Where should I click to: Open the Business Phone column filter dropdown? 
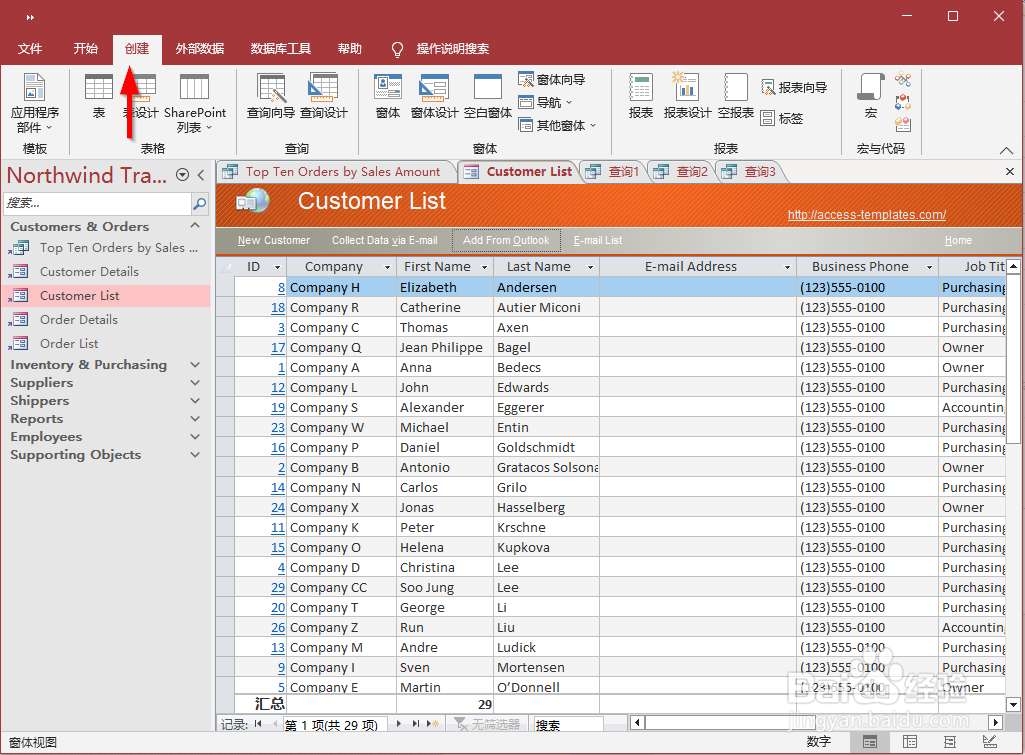click(929, 267)
